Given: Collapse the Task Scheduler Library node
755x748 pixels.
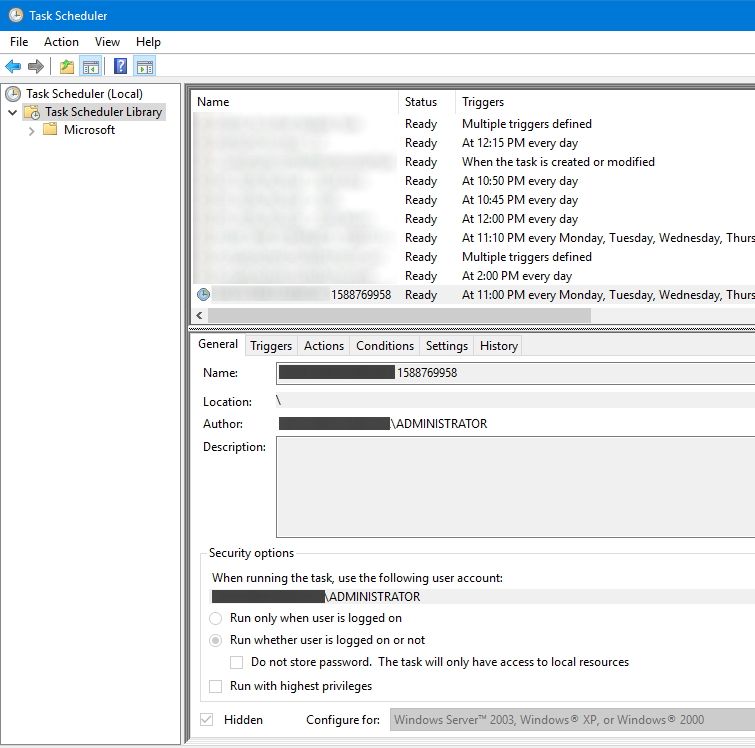Looking at the screenshot, I should point(13,112).
